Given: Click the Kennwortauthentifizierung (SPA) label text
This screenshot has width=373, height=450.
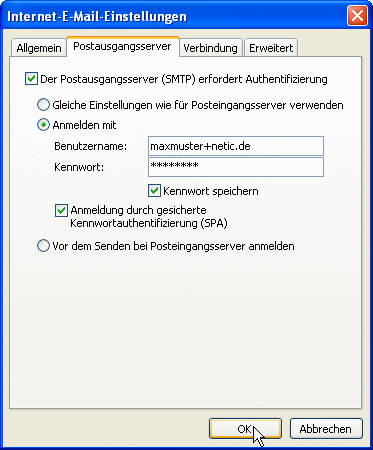Looking at the screenshot, I should click(x=149, y=223).
